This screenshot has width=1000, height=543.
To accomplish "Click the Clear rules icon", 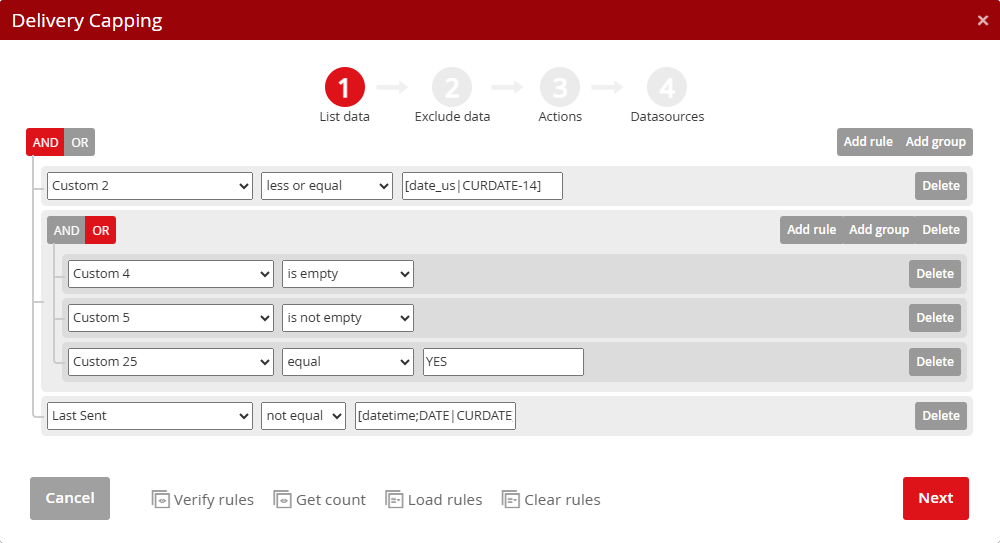I will tap(511, 499).
